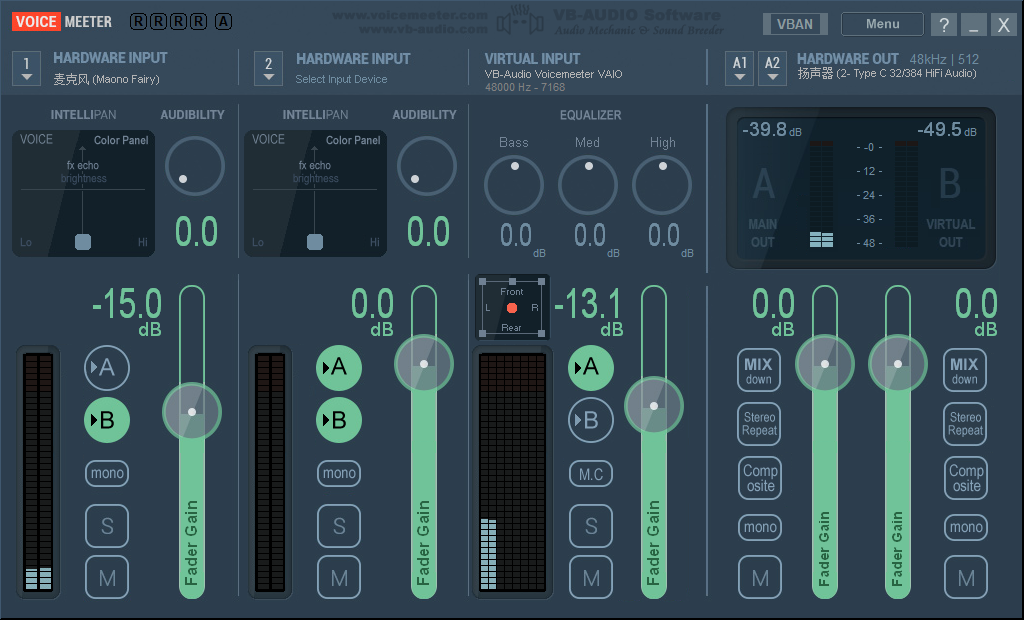This screenshot has width=1024, height=620.
Task: Click Maono Fairy microphone device name
Action: click(x=106, y=79)
